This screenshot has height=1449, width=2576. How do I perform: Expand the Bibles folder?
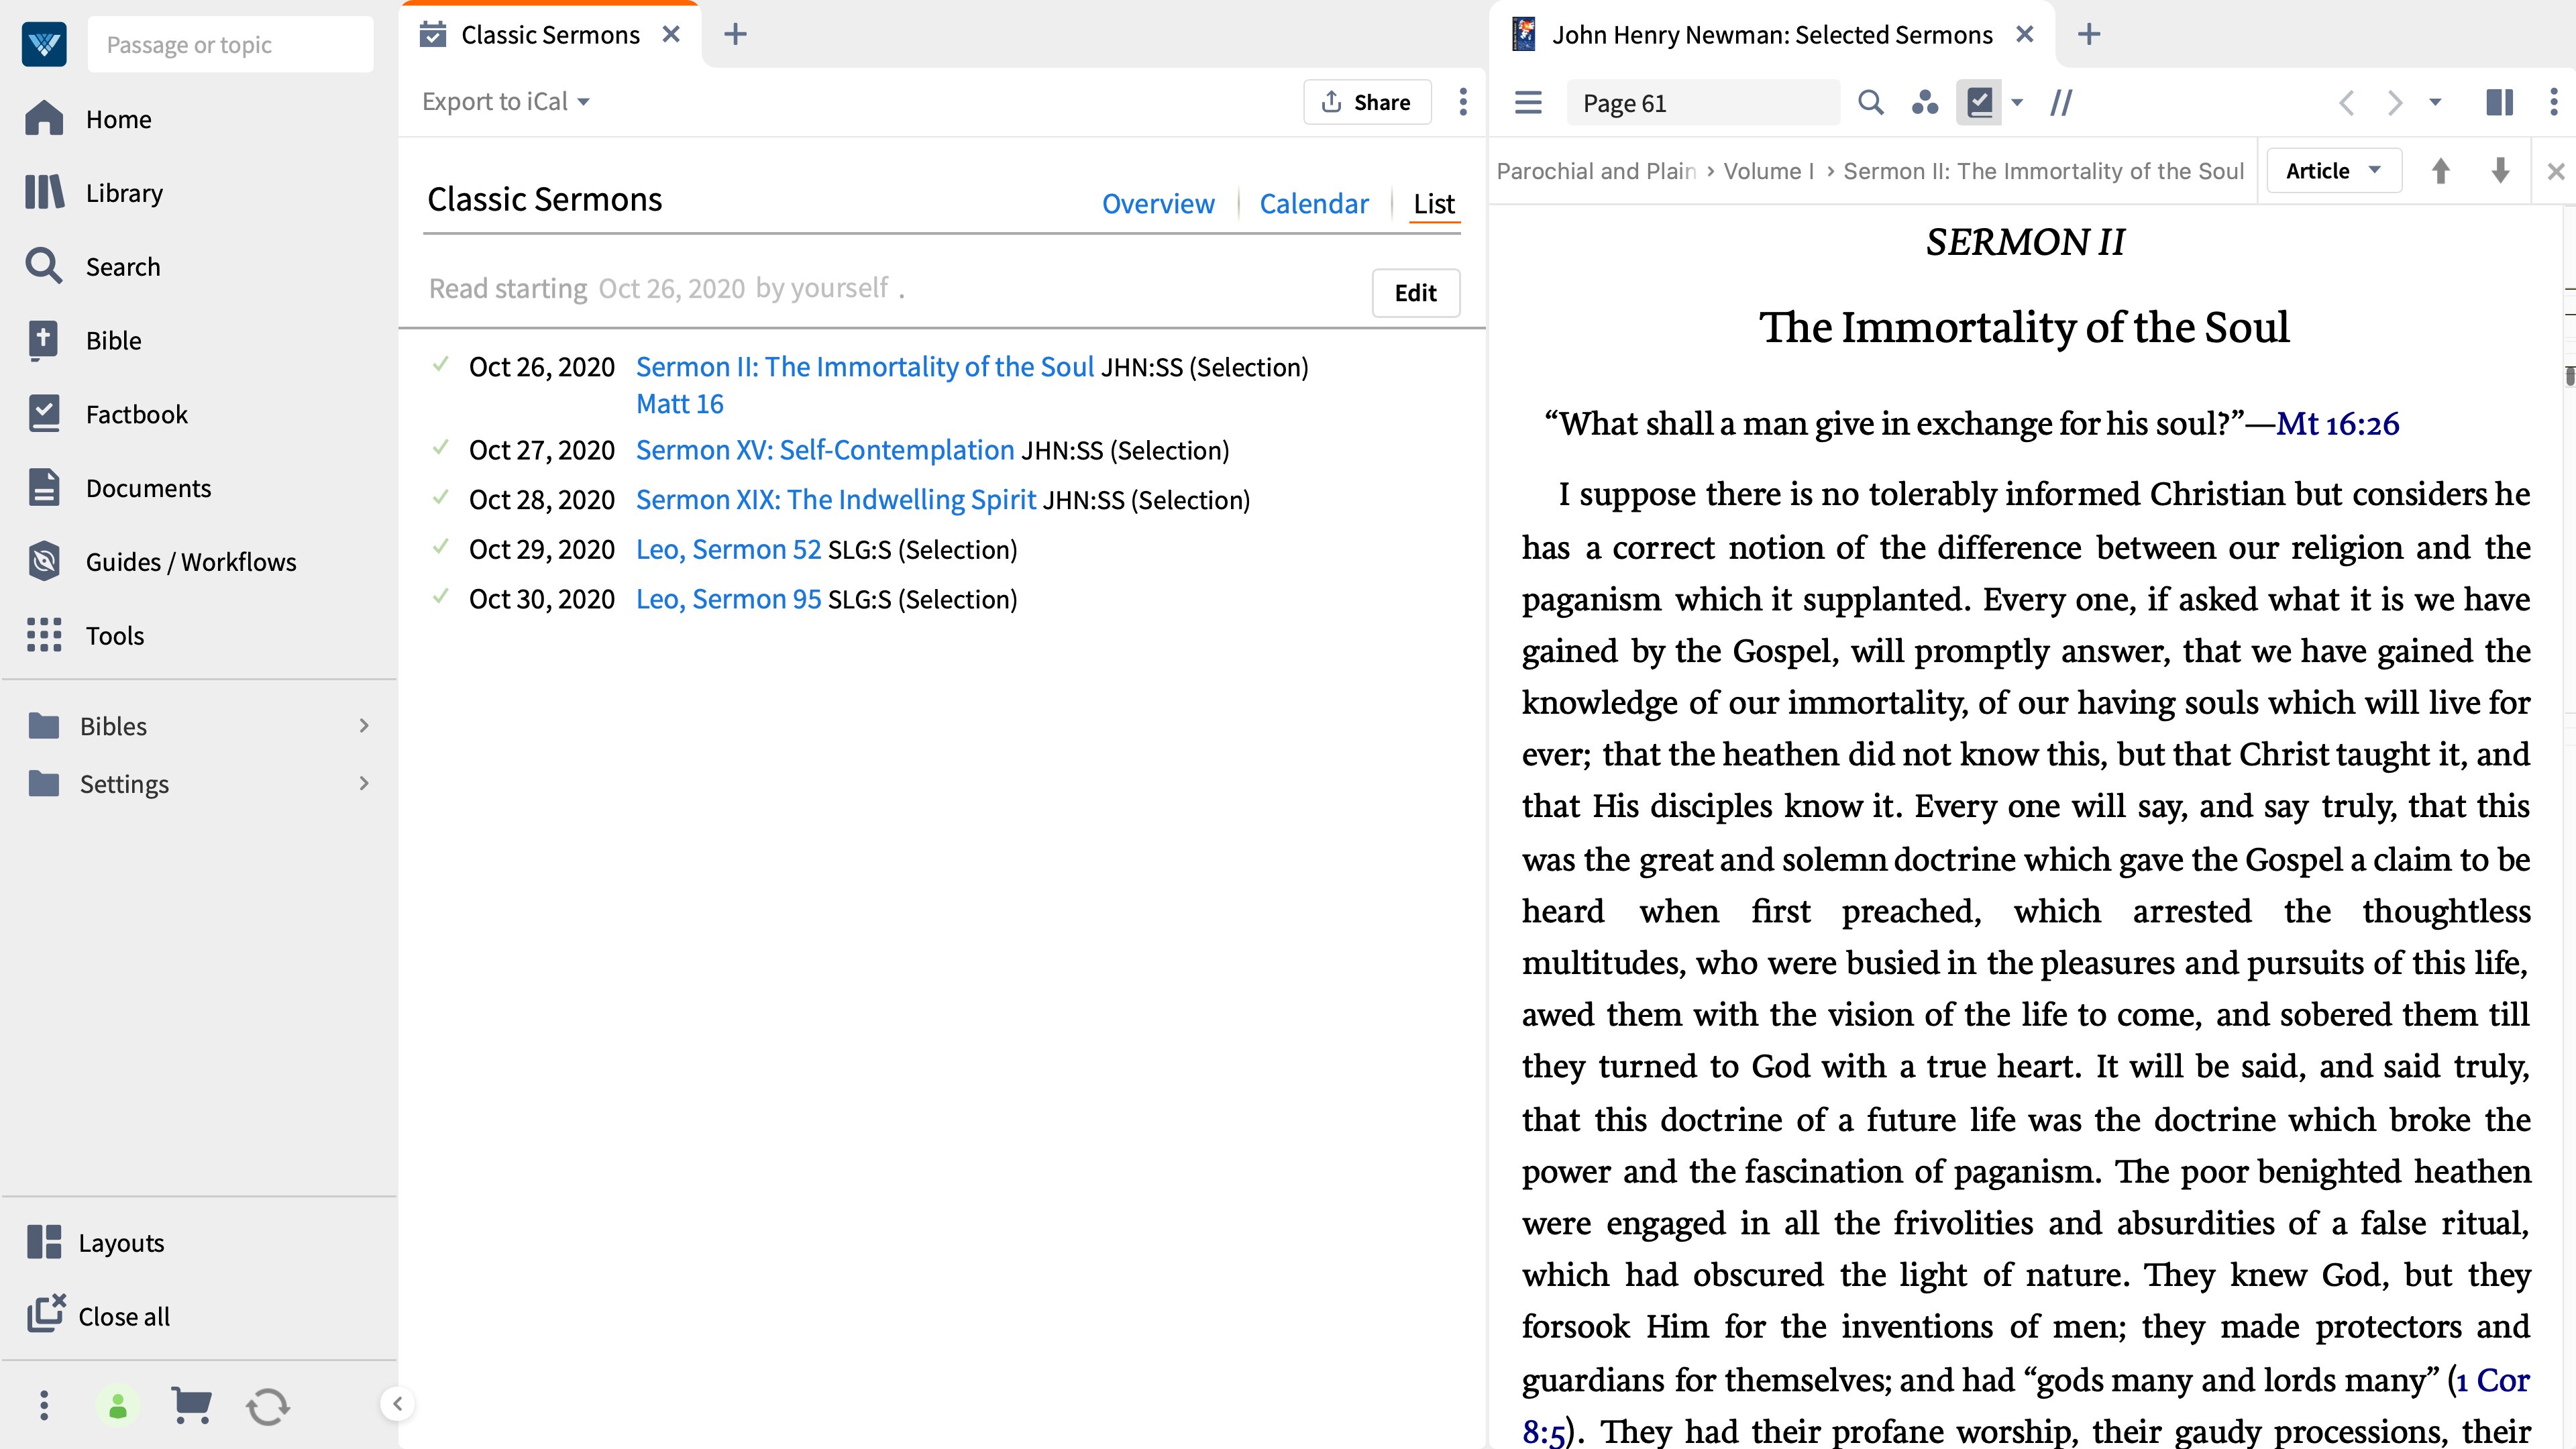(x=200, y=726)
